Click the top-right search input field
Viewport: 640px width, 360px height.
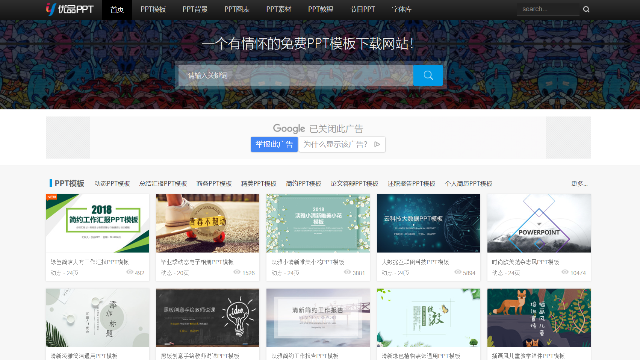tap(548, 9)
